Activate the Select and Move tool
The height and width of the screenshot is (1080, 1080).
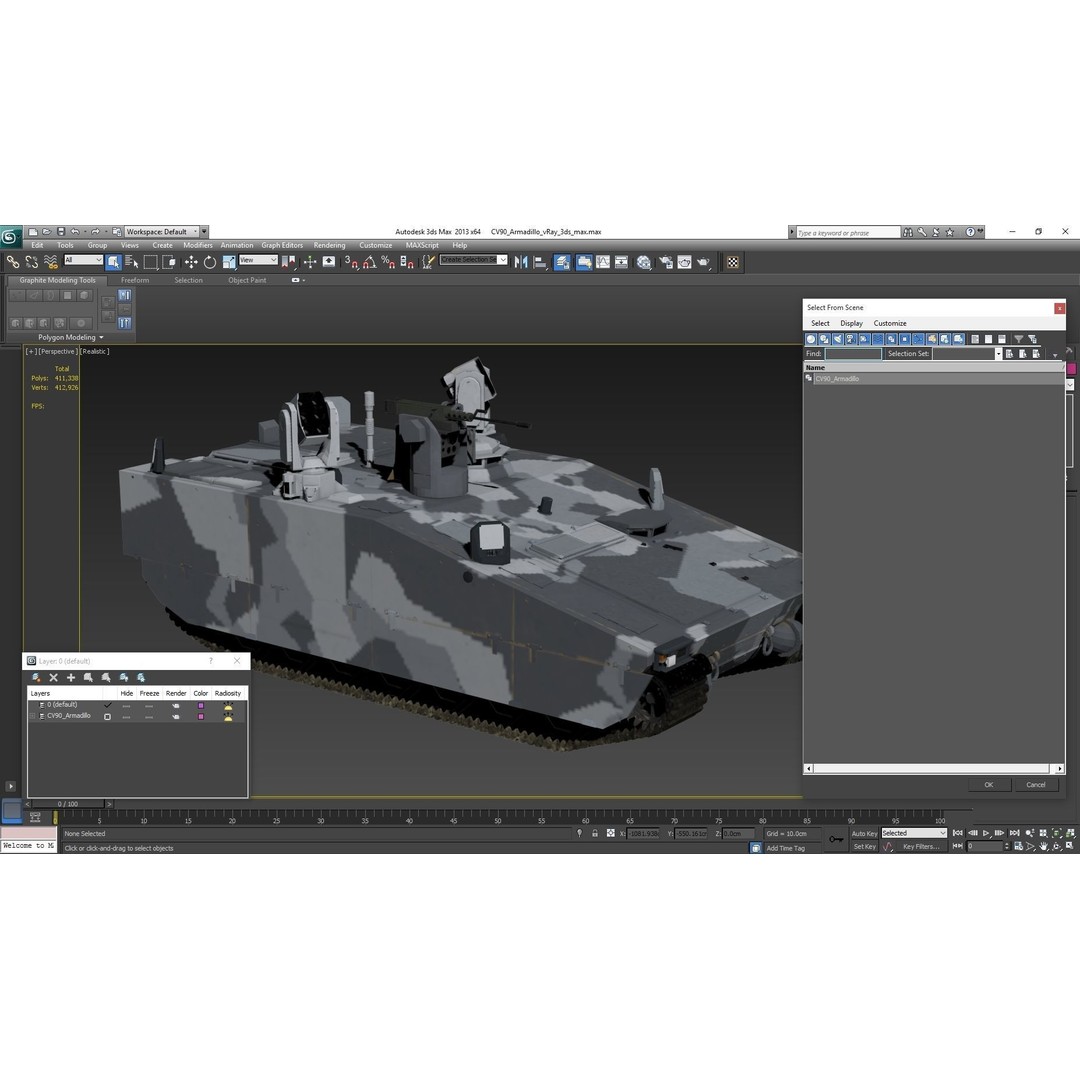pos(192,261)
